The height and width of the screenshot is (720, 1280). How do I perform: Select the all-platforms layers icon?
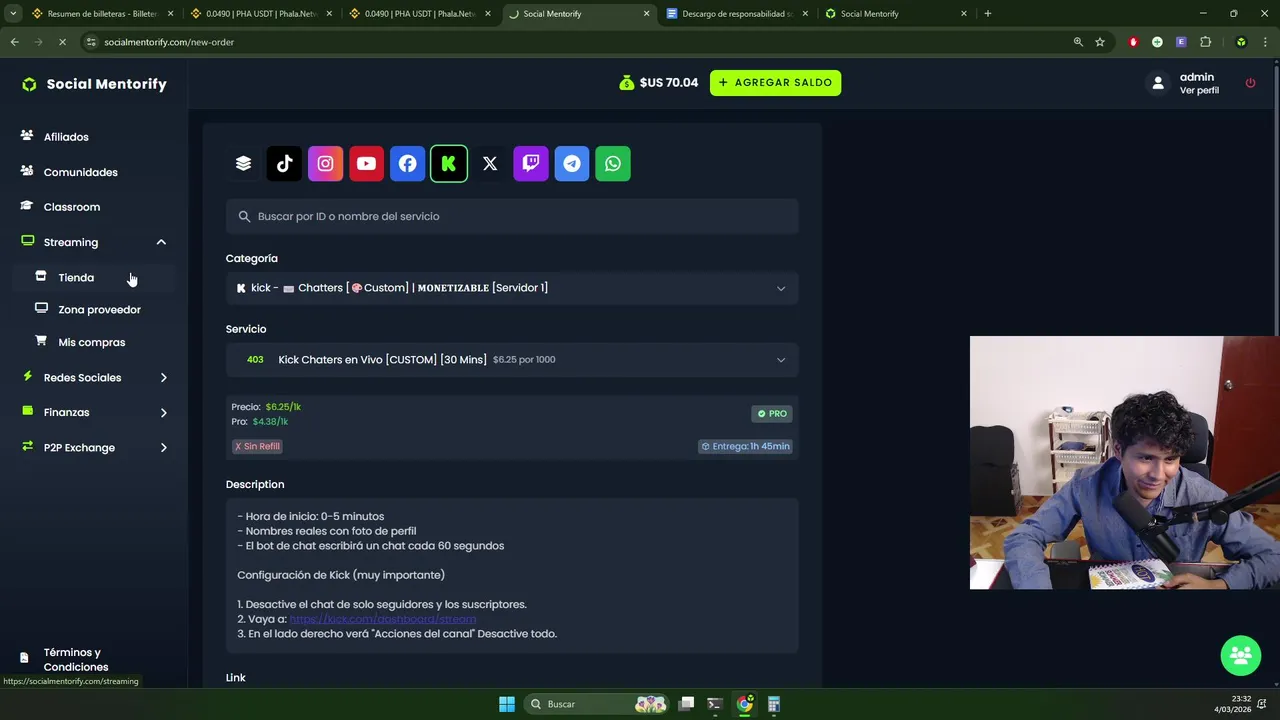click(243, 164)
